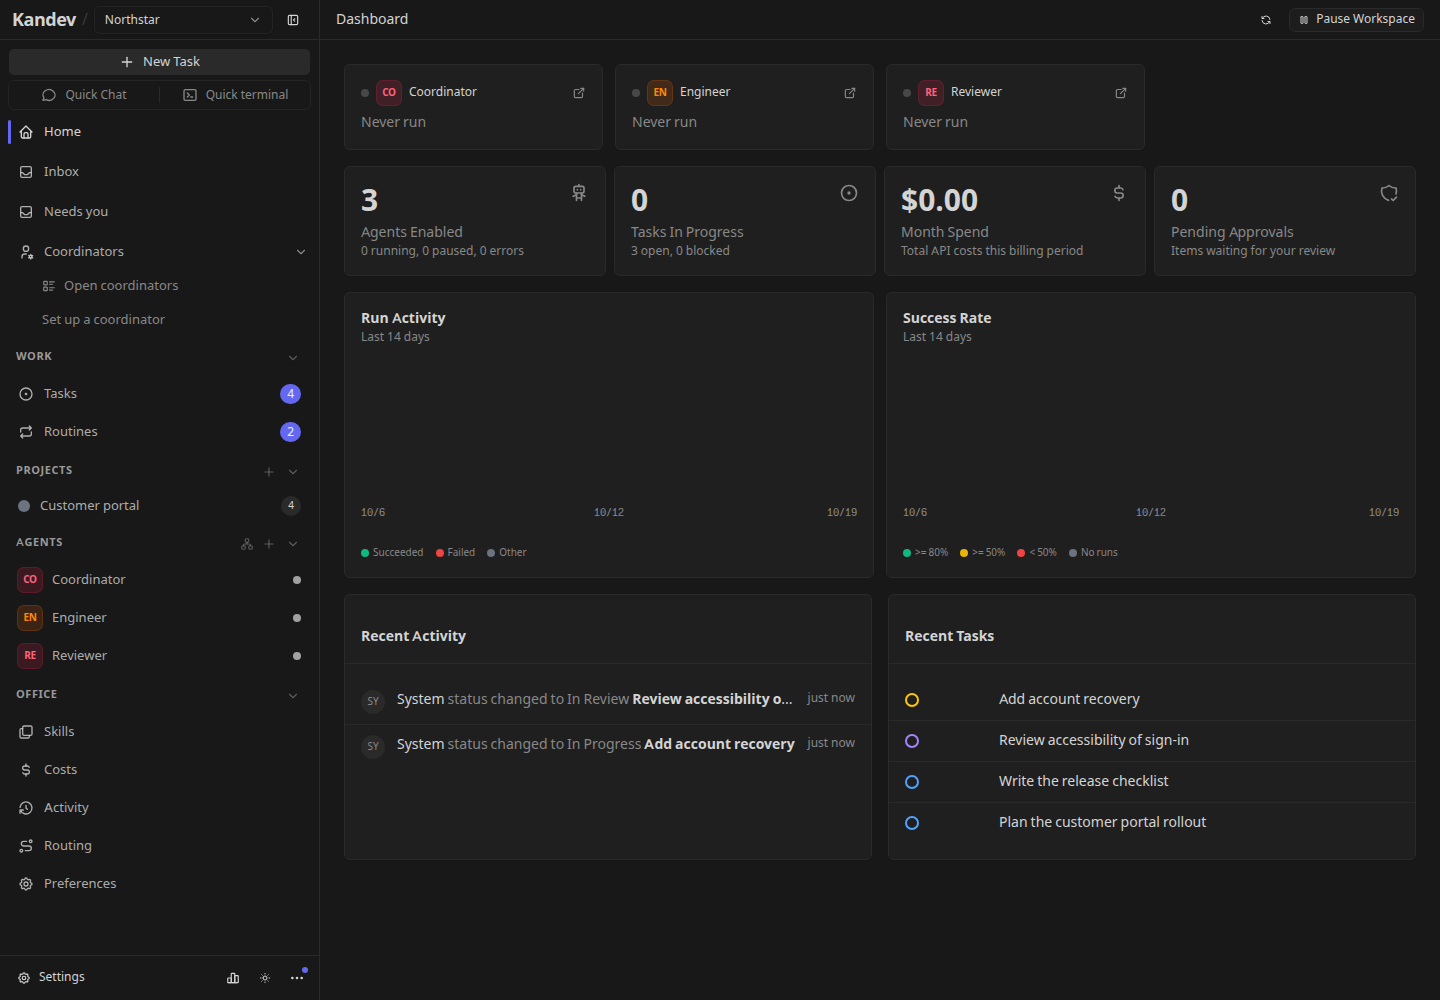Screen dimensions: 1440x1000
Task: Open Routines in sidebar
Action: (159, 432)
